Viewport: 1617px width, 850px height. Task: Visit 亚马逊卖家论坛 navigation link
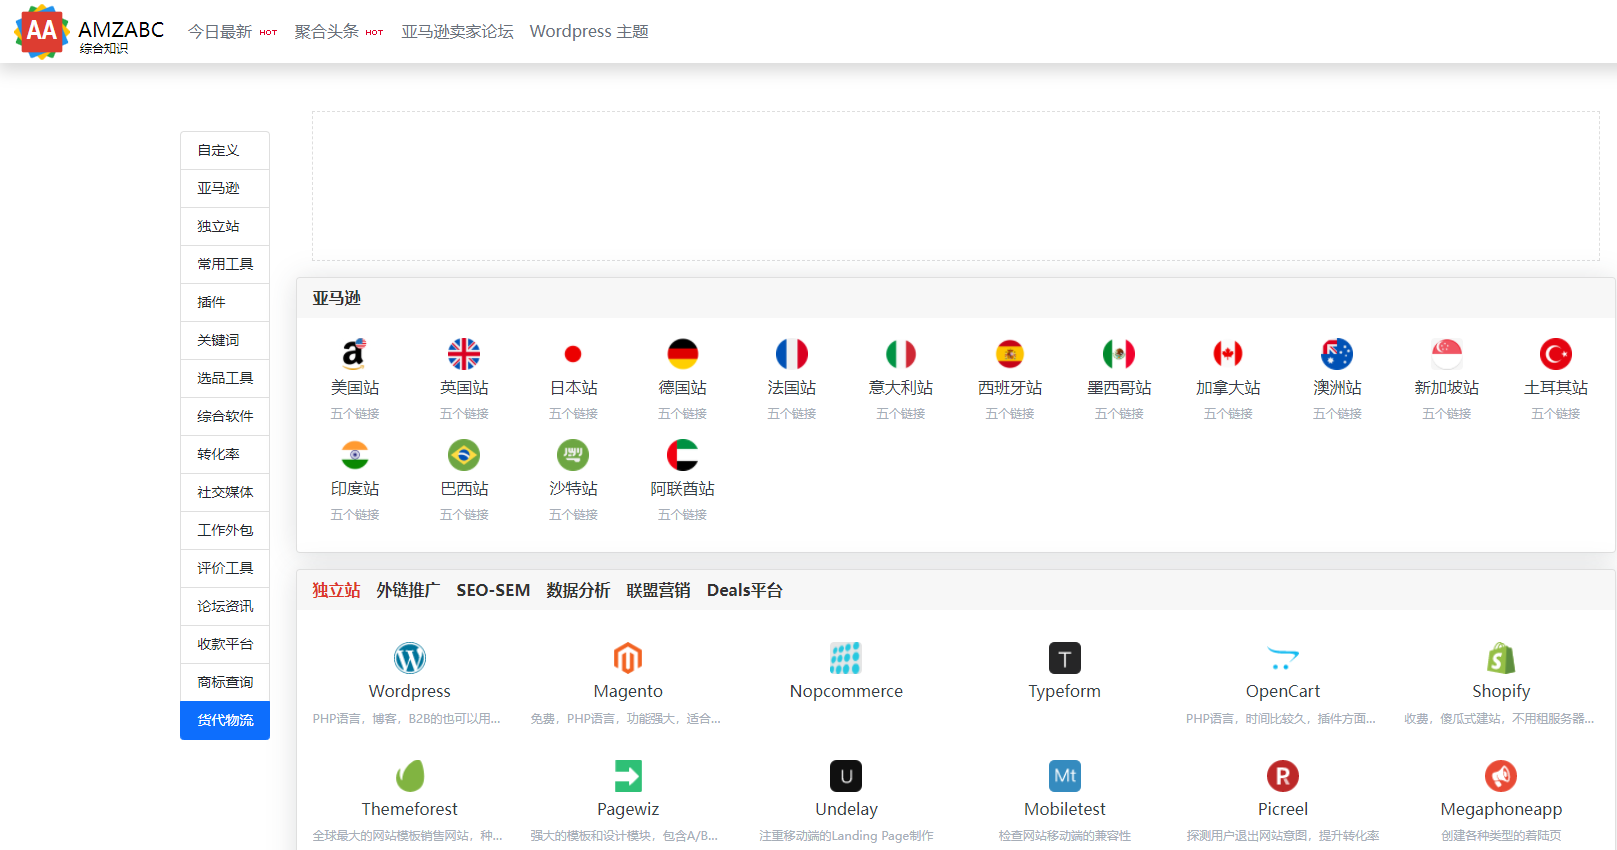point(457,32)
